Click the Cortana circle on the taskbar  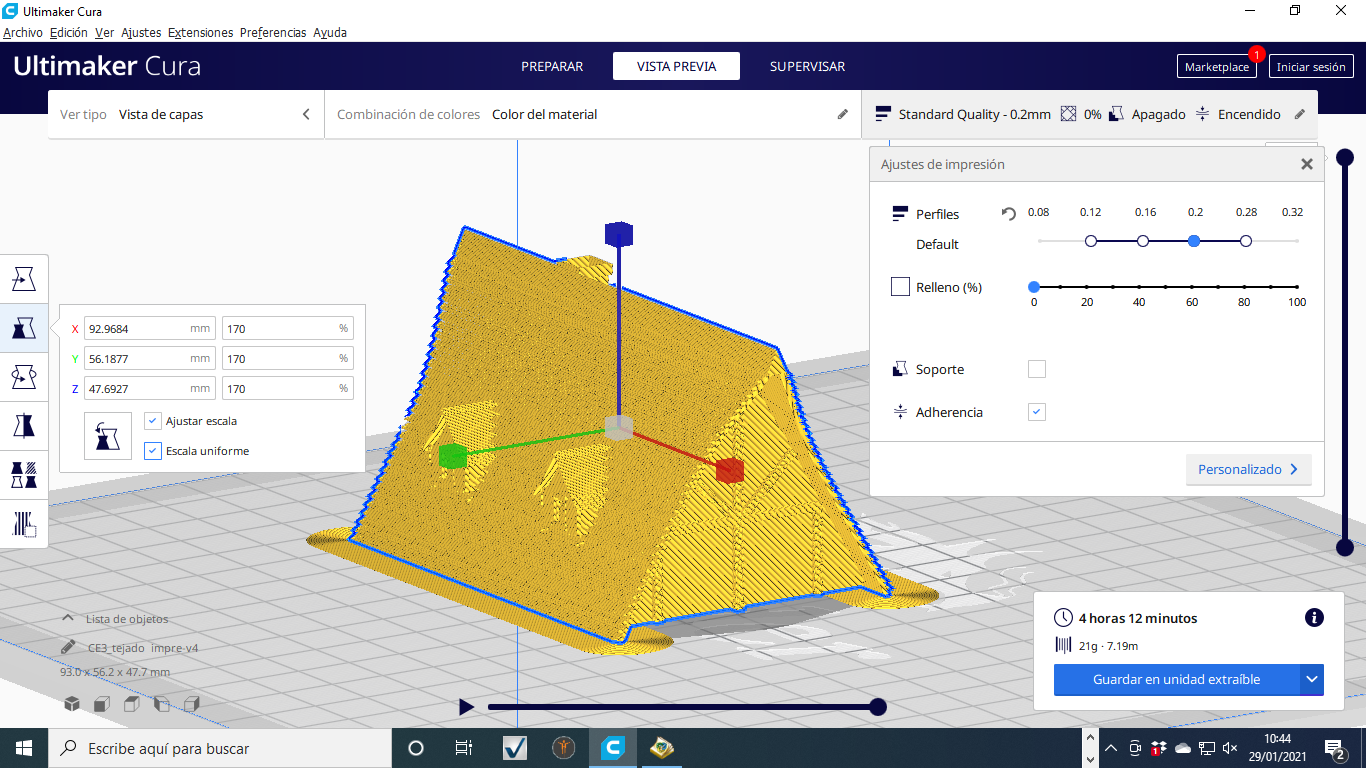[x=416, y=747]
